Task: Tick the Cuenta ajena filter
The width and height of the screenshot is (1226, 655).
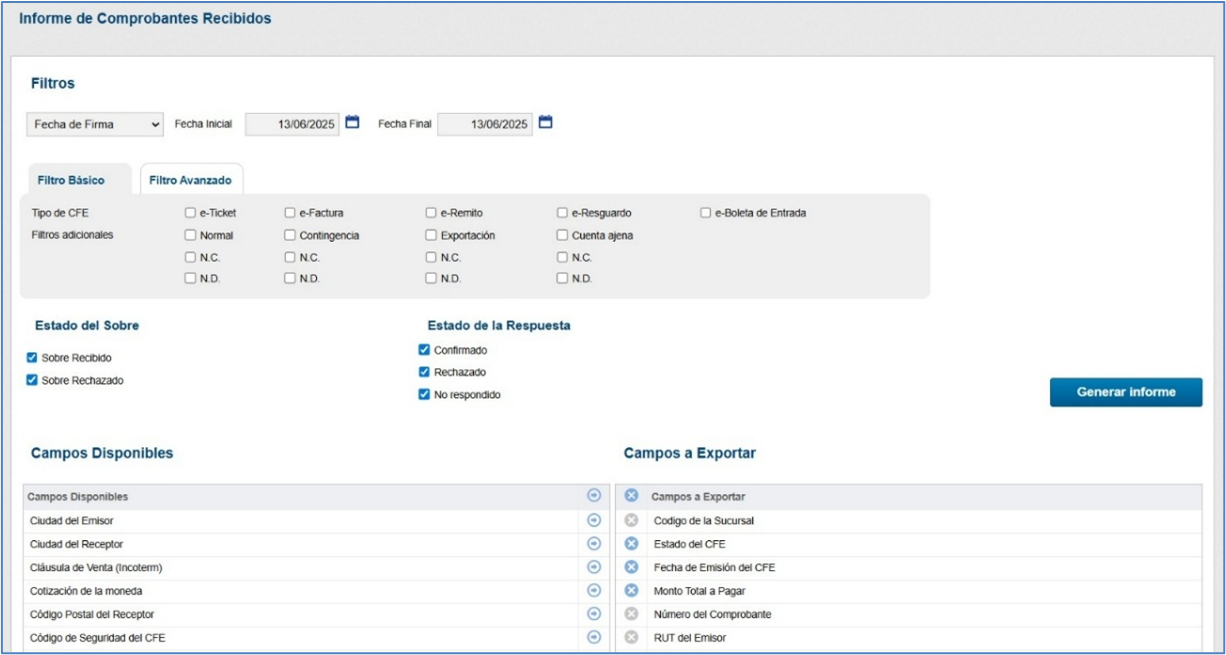Action: [563, 236]
